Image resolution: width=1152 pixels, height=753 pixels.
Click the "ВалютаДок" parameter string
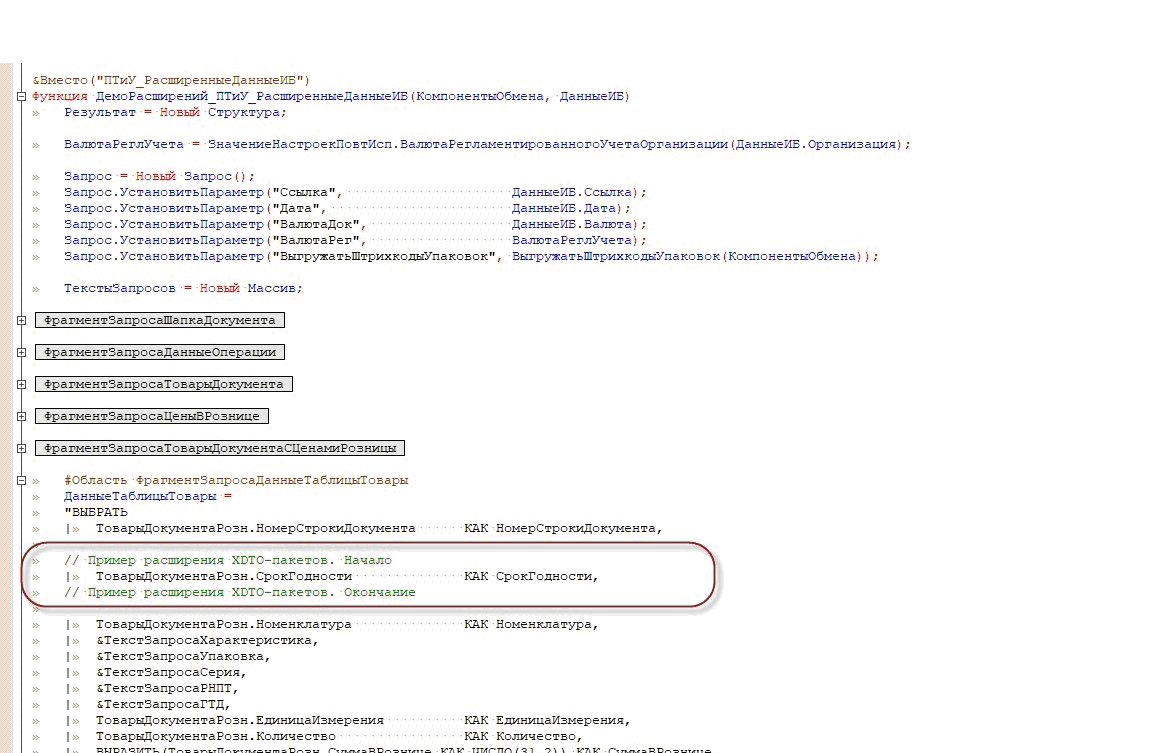(316, 224)
